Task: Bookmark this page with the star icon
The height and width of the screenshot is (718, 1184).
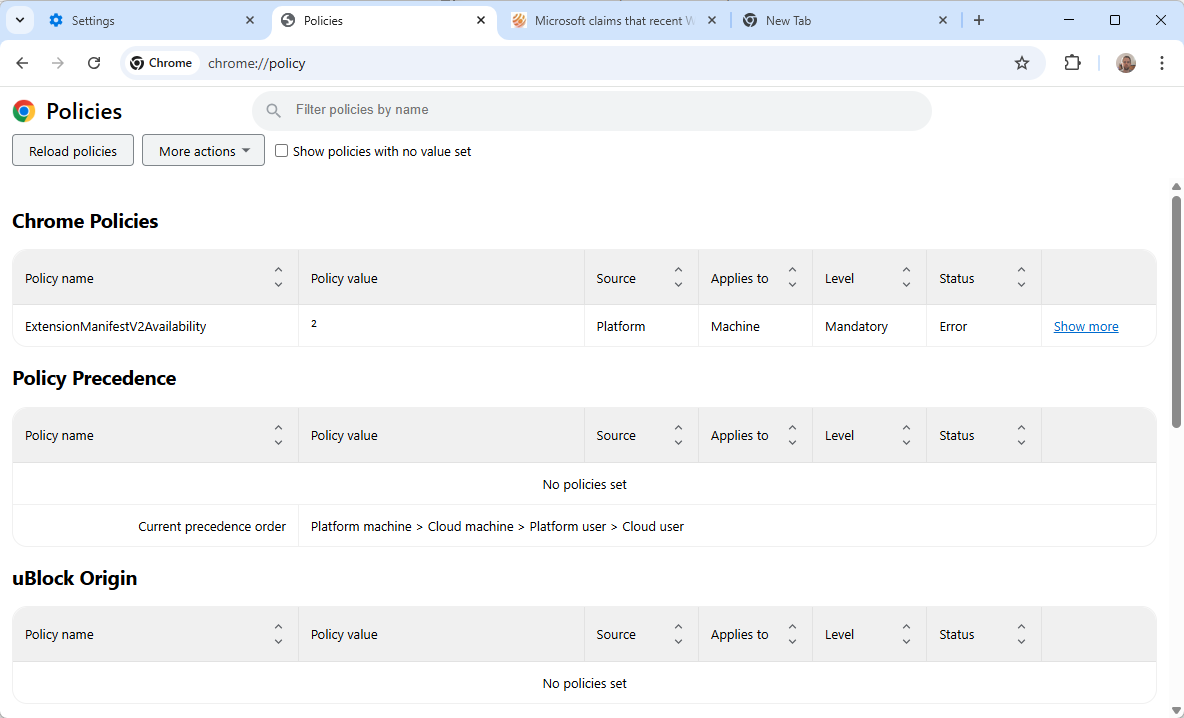Action: click(1022, 63)
